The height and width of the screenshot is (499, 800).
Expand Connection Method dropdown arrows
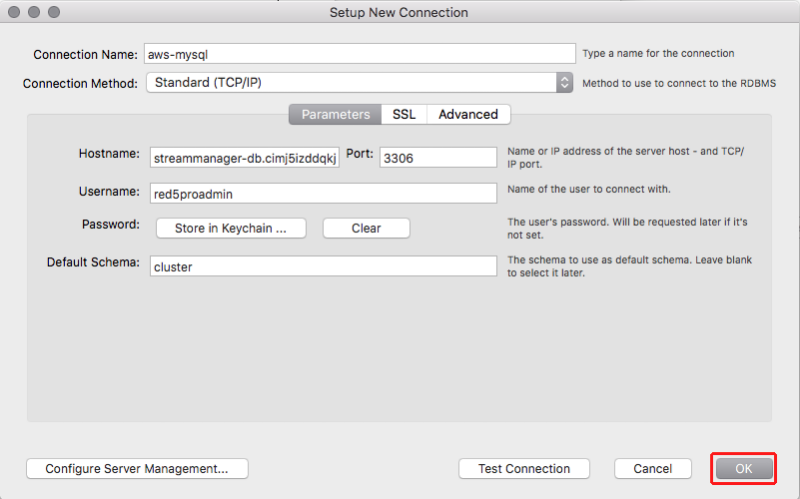[564, 83]
